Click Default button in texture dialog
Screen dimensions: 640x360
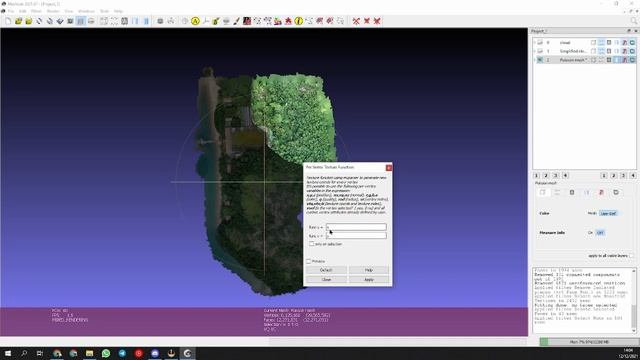326,270
